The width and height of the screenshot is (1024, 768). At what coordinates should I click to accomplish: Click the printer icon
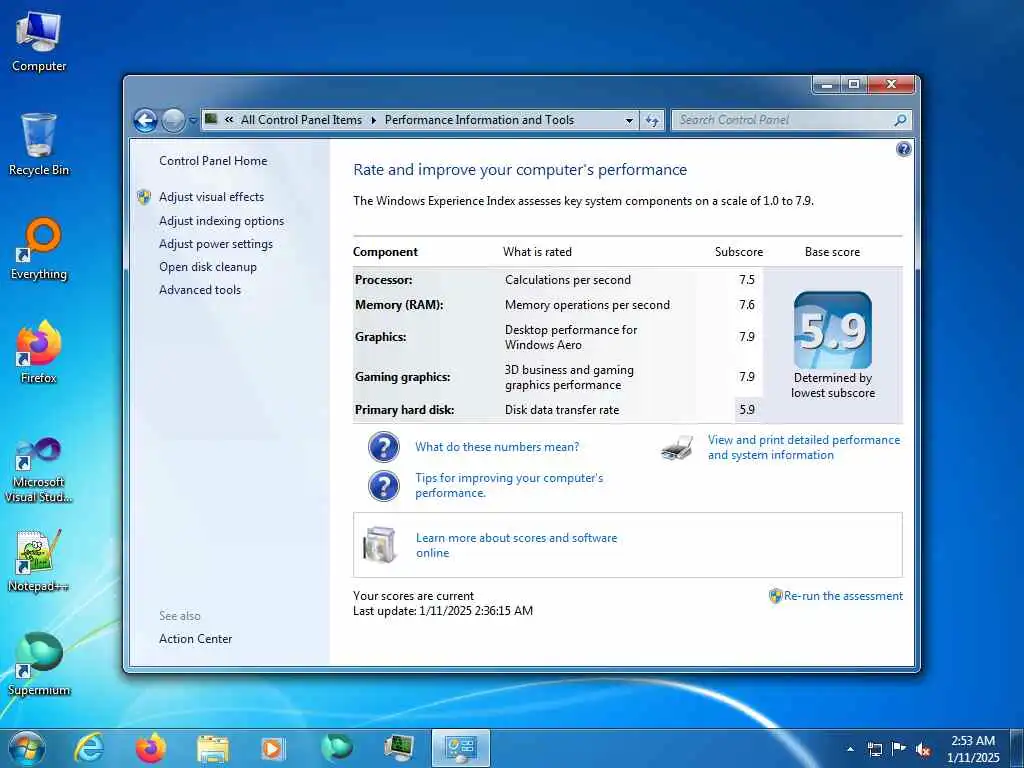click(677, 448)
